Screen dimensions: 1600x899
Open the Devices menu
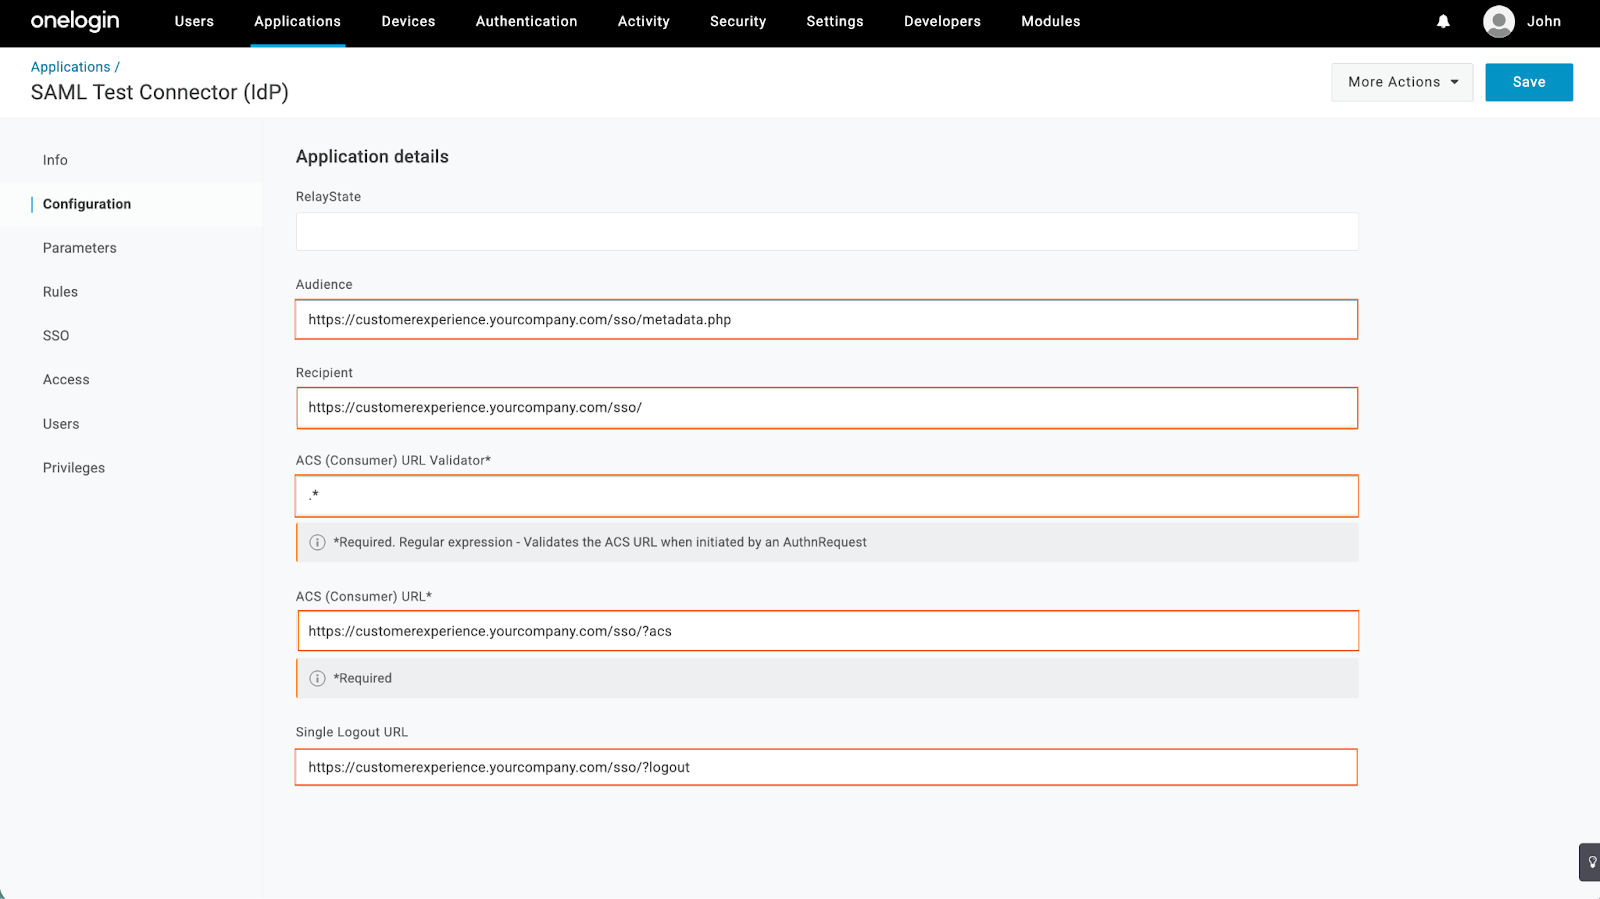click(x=408, y=21)
